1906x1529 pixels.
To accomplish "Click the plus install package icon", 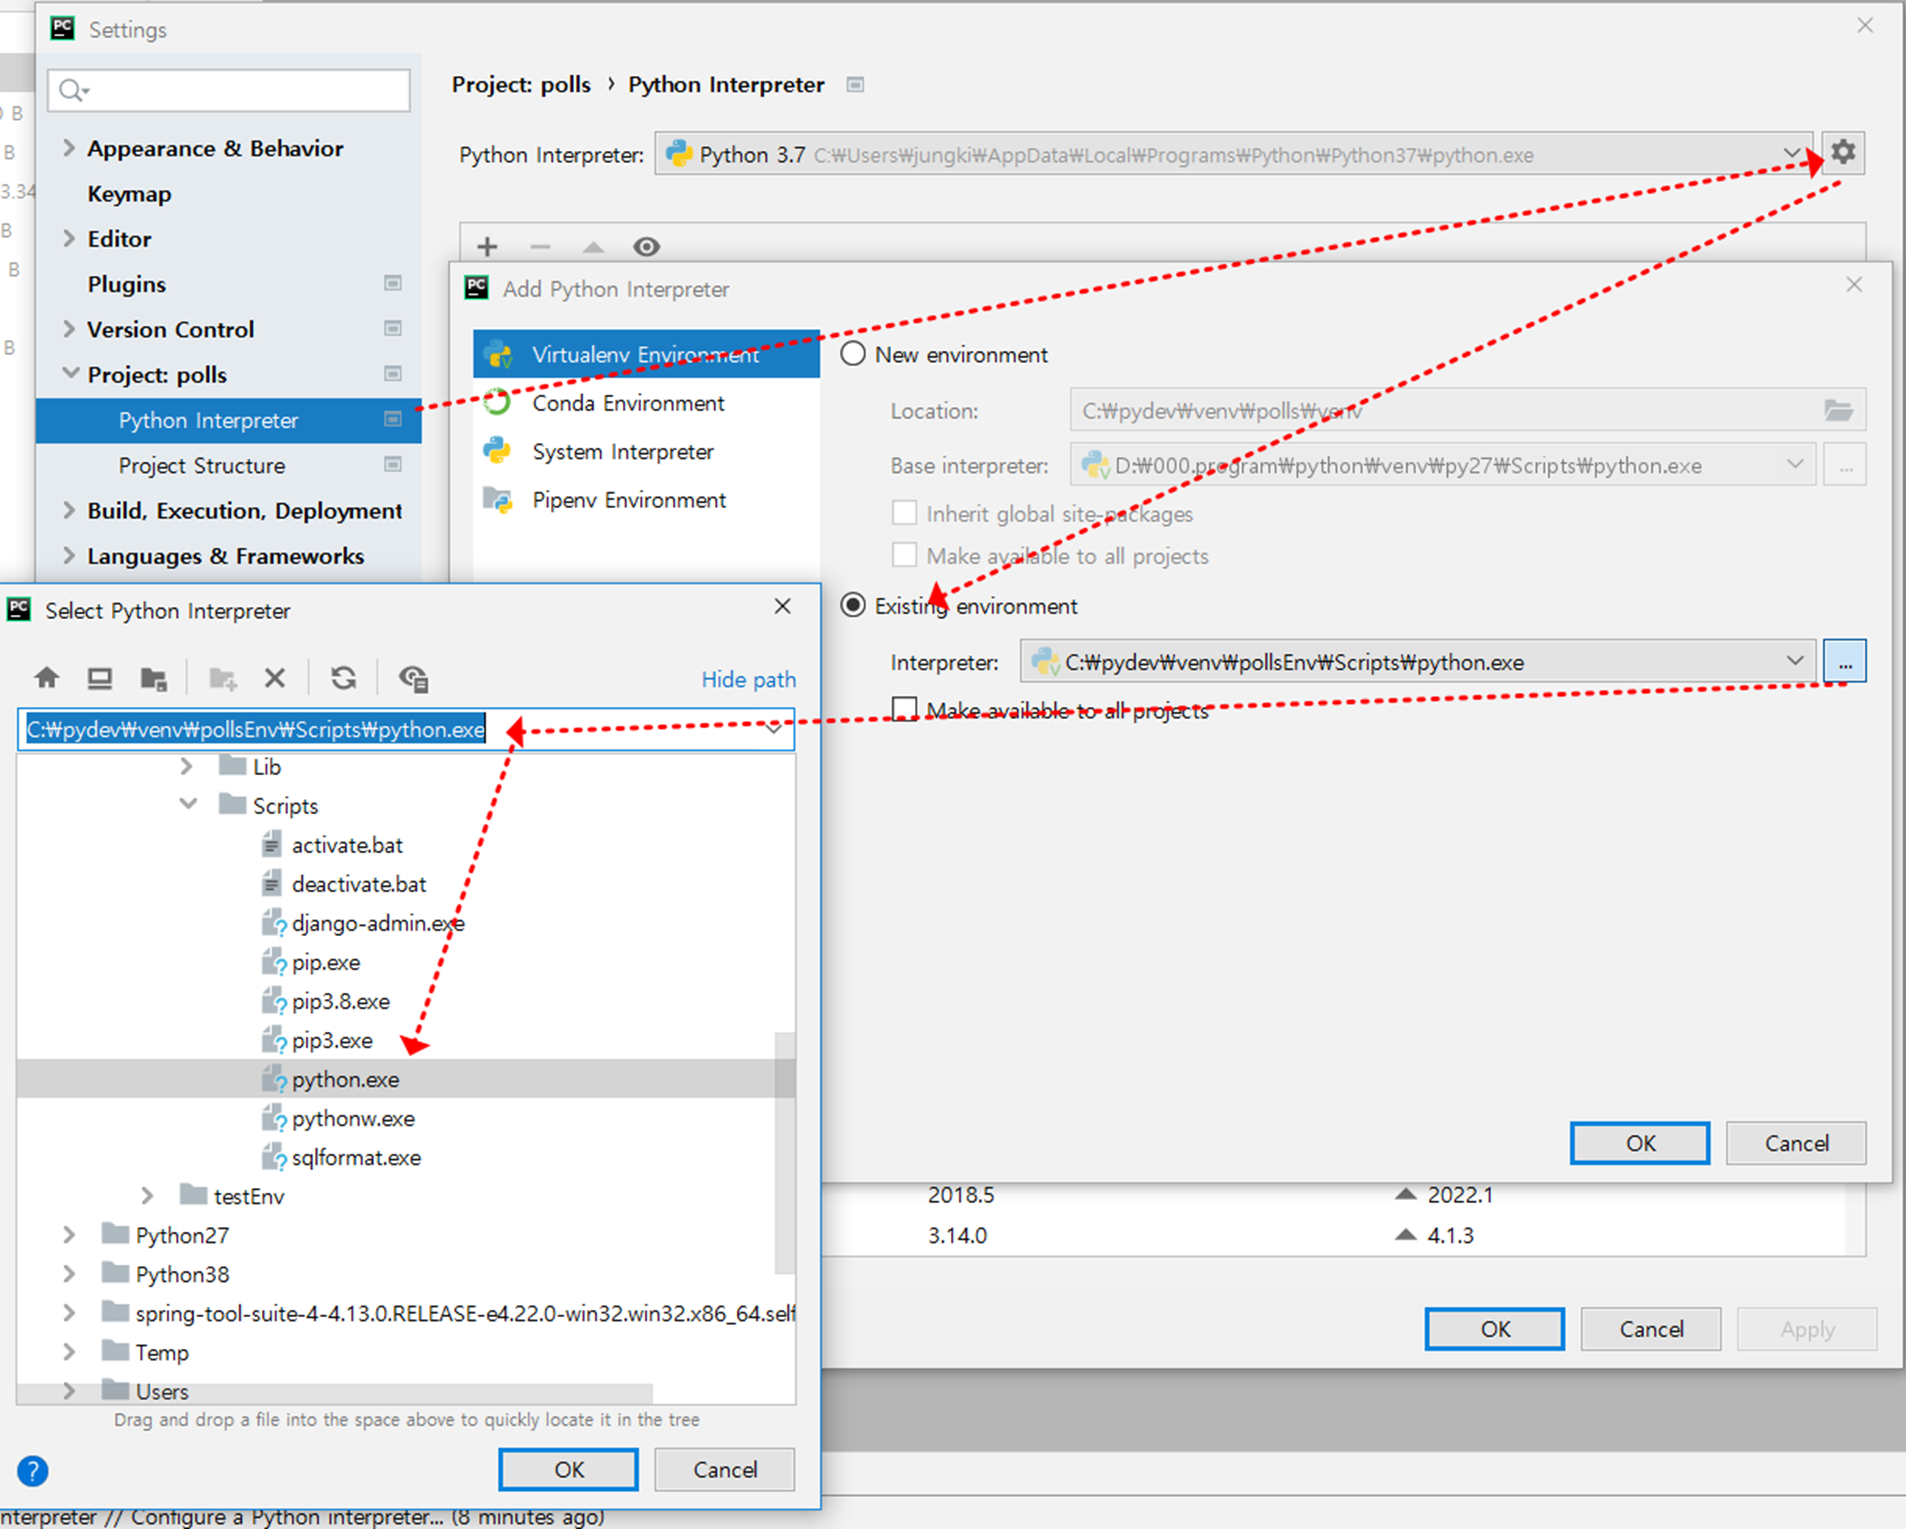I will pos(487,246).
